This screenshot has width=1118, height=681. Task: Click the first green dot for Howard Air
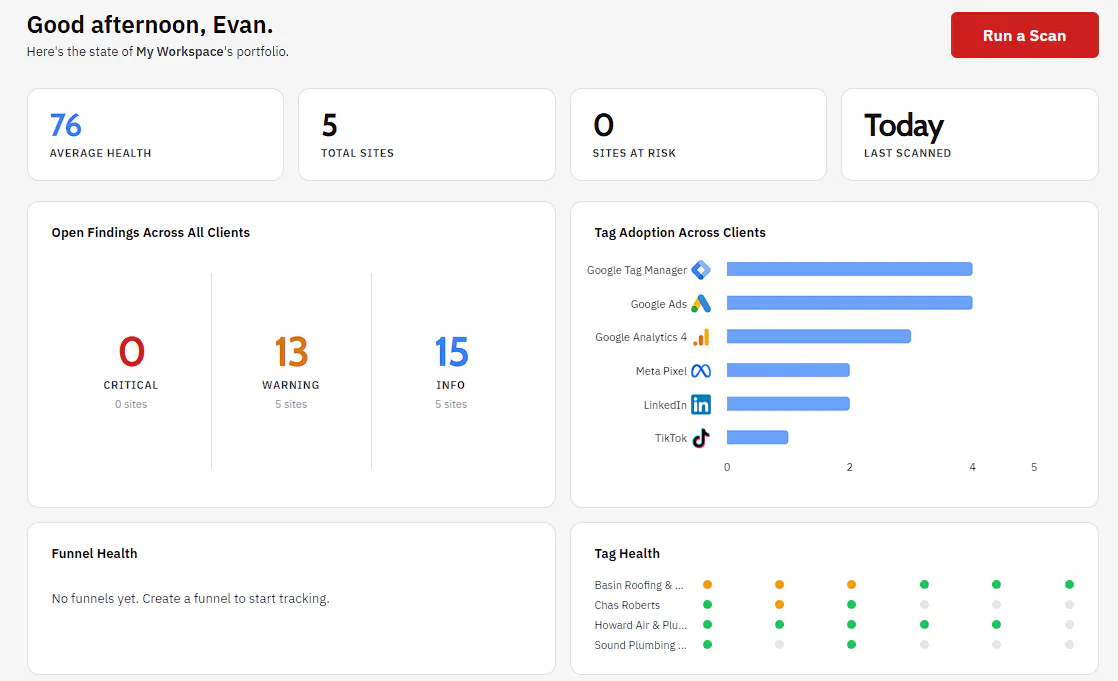[707, 624]
